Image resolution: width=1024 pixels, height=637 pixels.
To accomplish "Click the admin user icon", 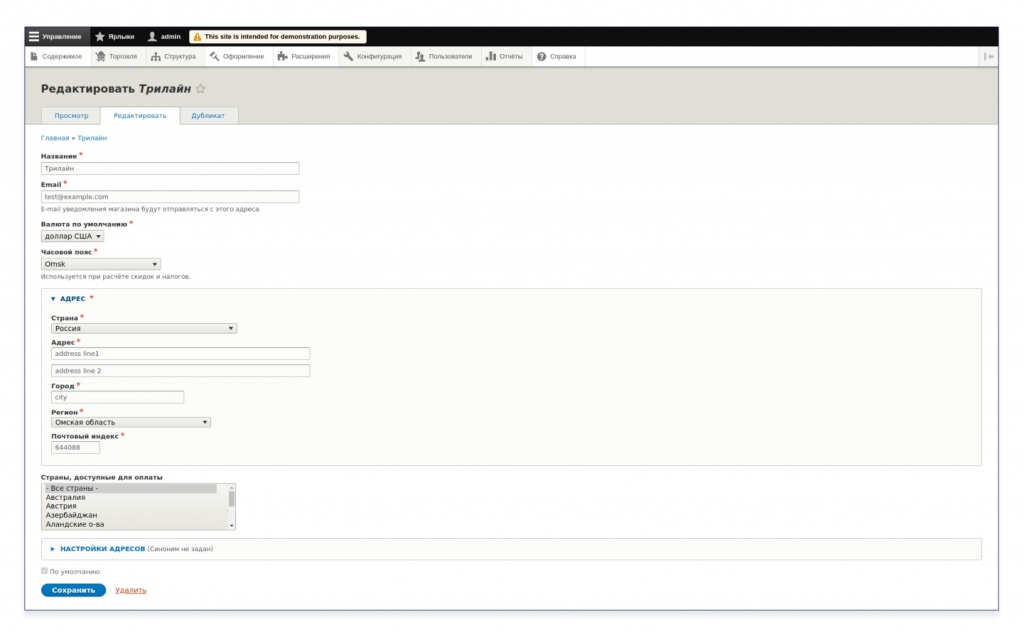I will [x=152, y=37].
